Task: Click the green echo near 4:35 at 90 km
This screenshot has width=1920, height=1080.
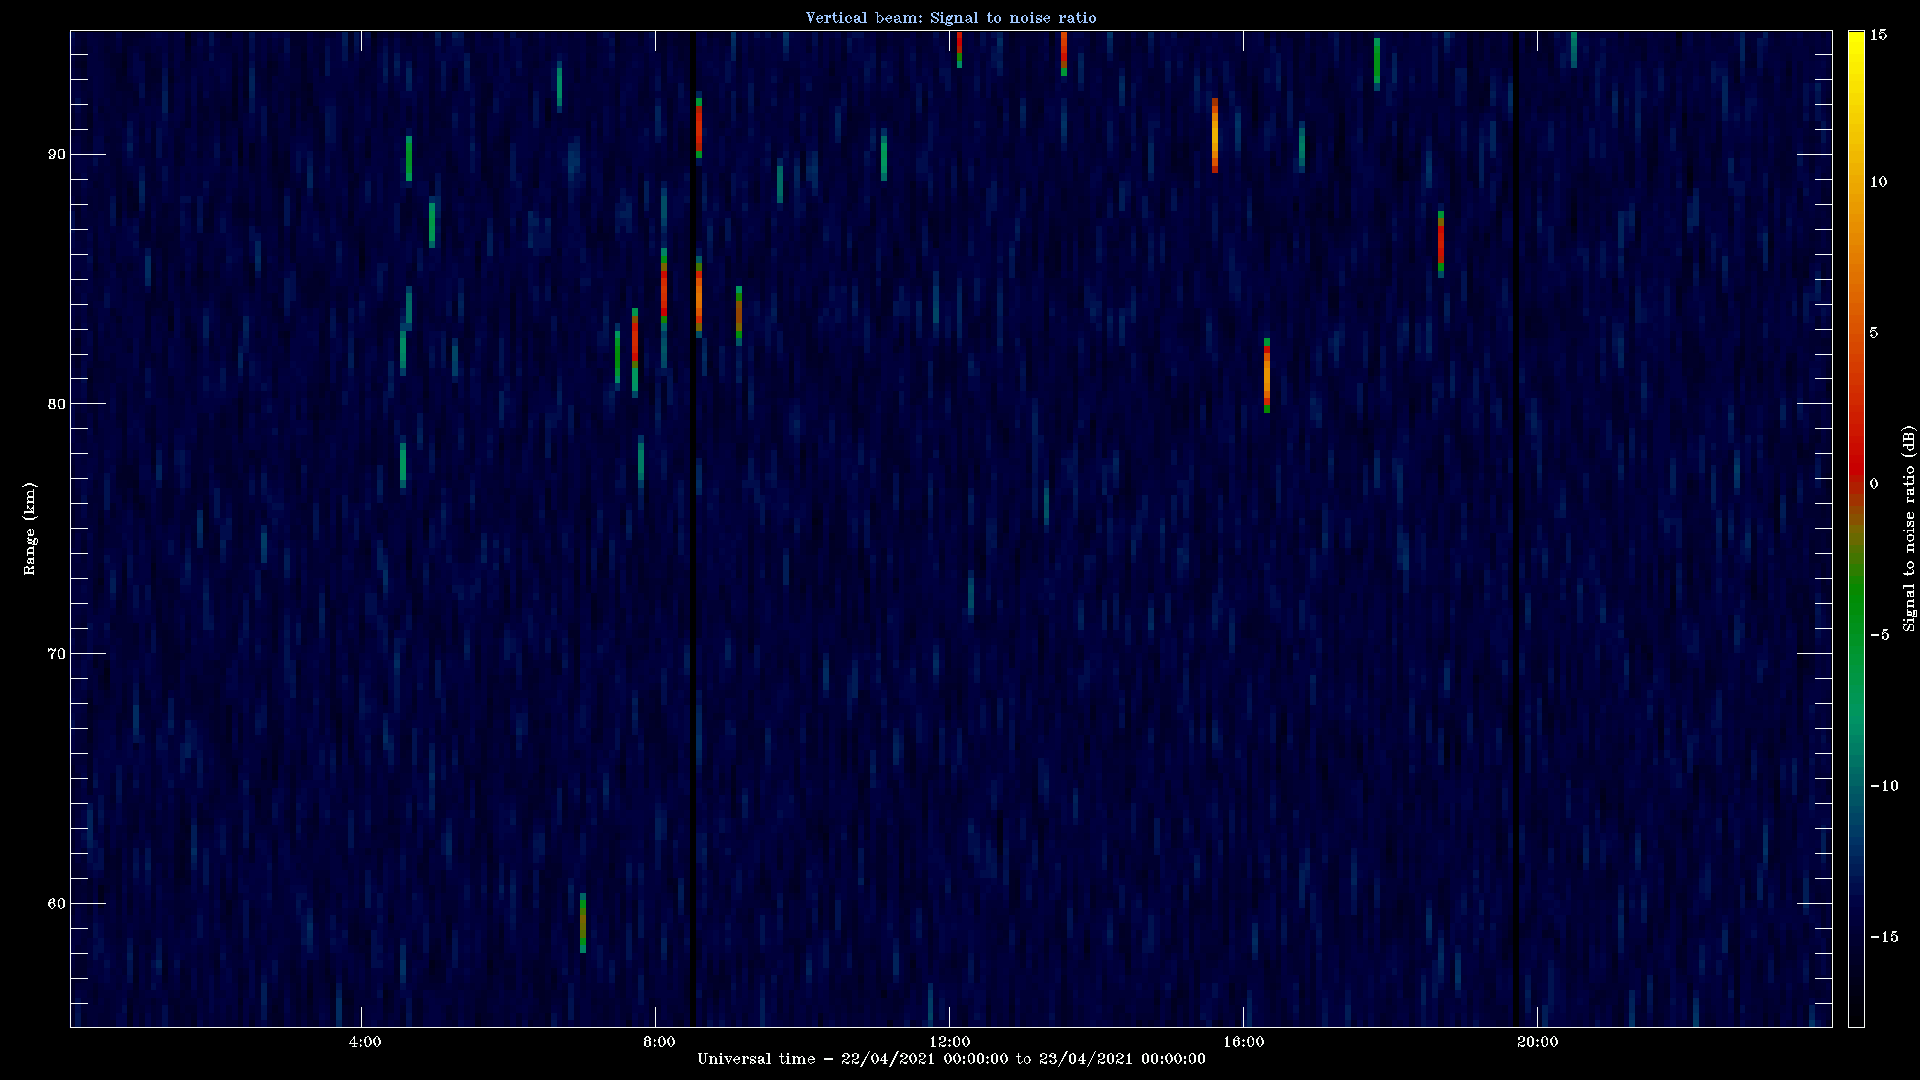Action: point(409,159)
